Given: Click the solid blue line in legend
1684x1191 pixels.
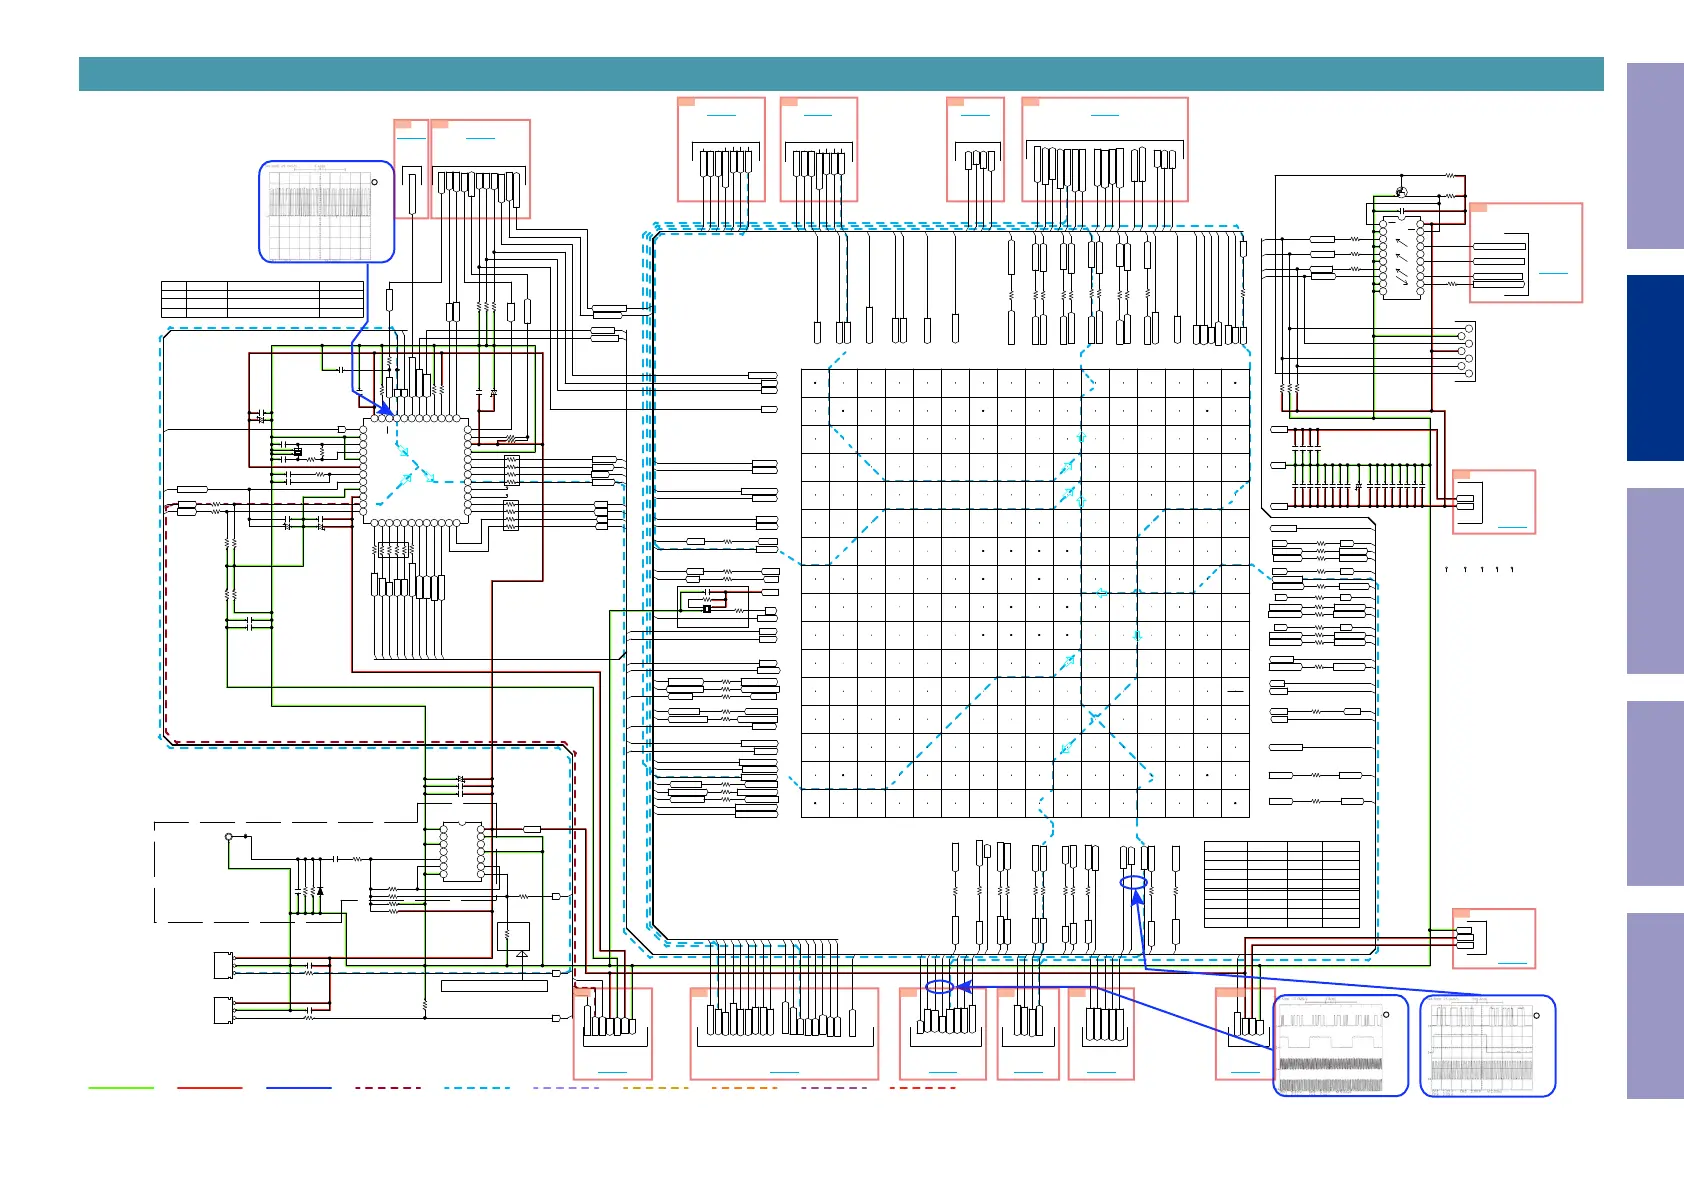Looking at the screenshot, I should point(299,1087).
